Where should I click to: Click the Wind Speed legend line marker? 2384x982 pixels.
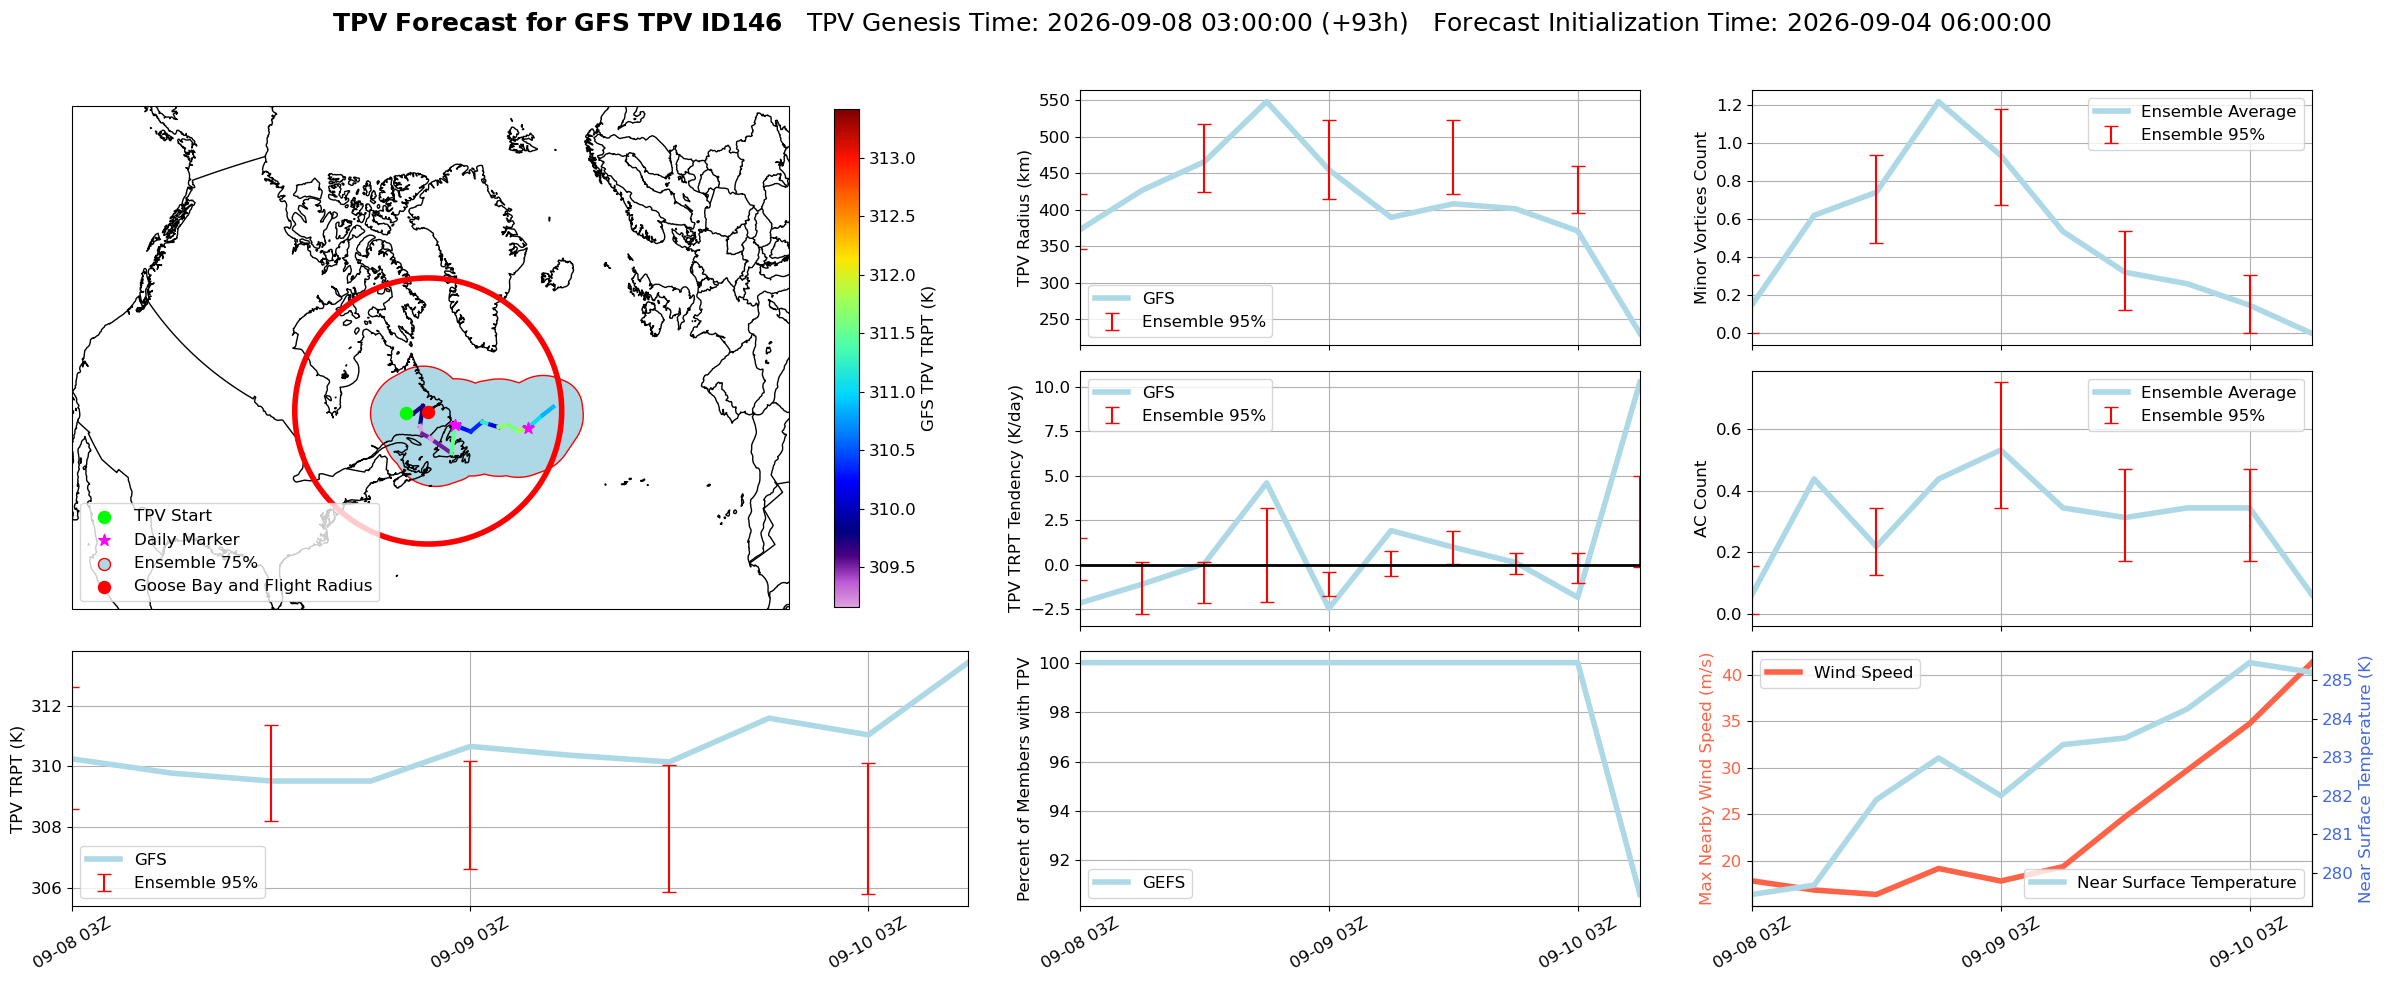point(1782,673)
